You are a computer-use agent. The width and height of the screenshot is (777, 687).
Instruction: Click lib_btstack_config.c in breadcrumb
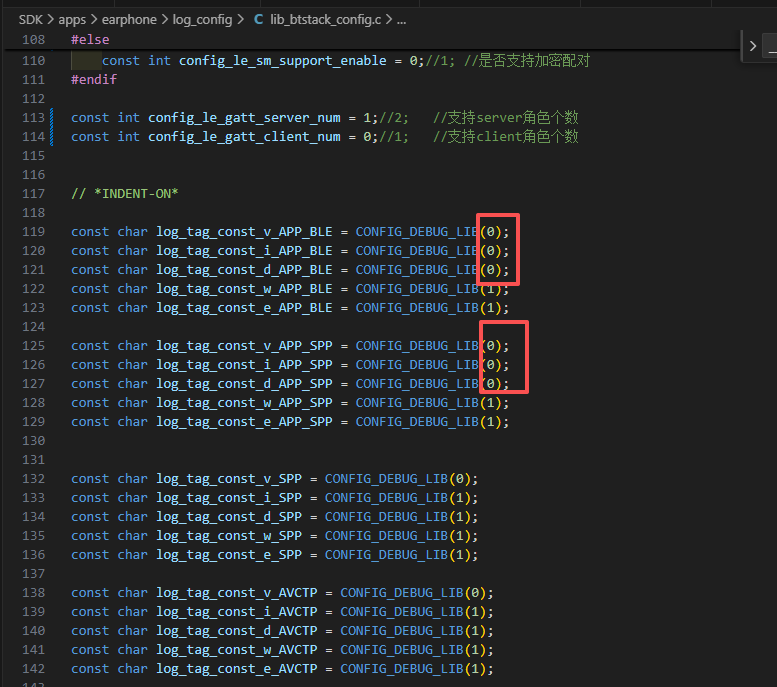pos(326,20)
